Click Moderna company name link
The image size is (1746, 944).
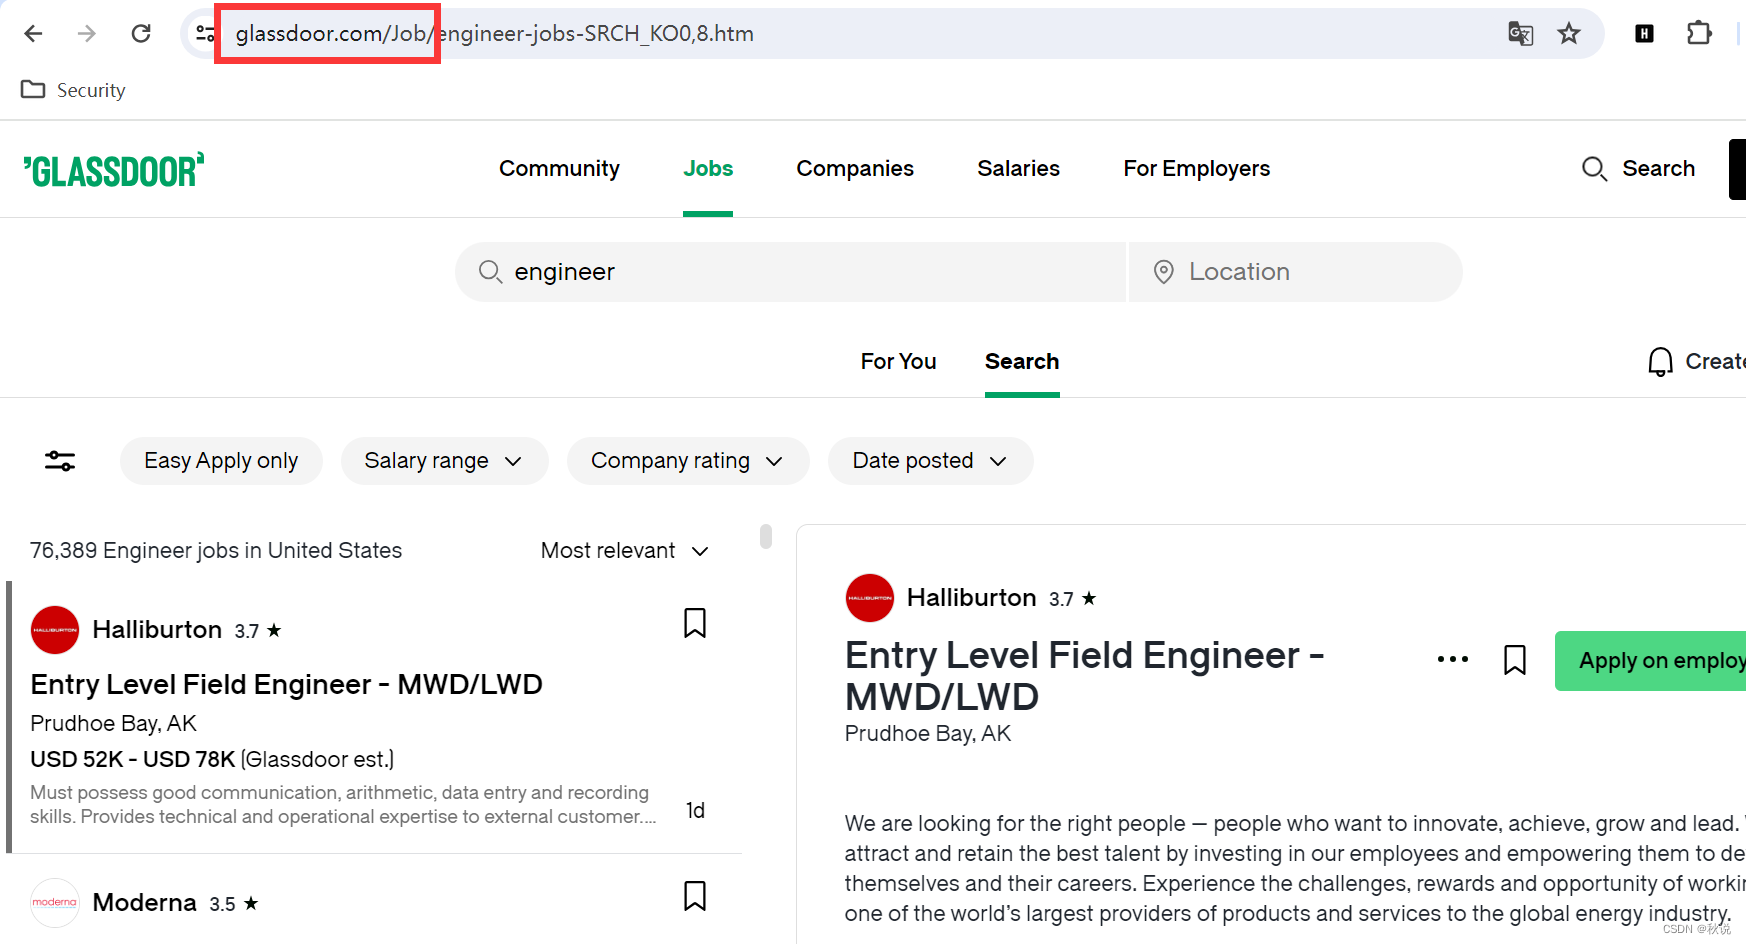coord(144,903)
